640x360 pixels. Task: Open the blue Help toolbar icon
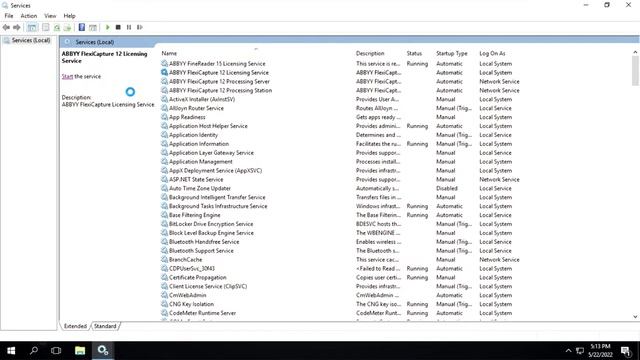[82, 27]
